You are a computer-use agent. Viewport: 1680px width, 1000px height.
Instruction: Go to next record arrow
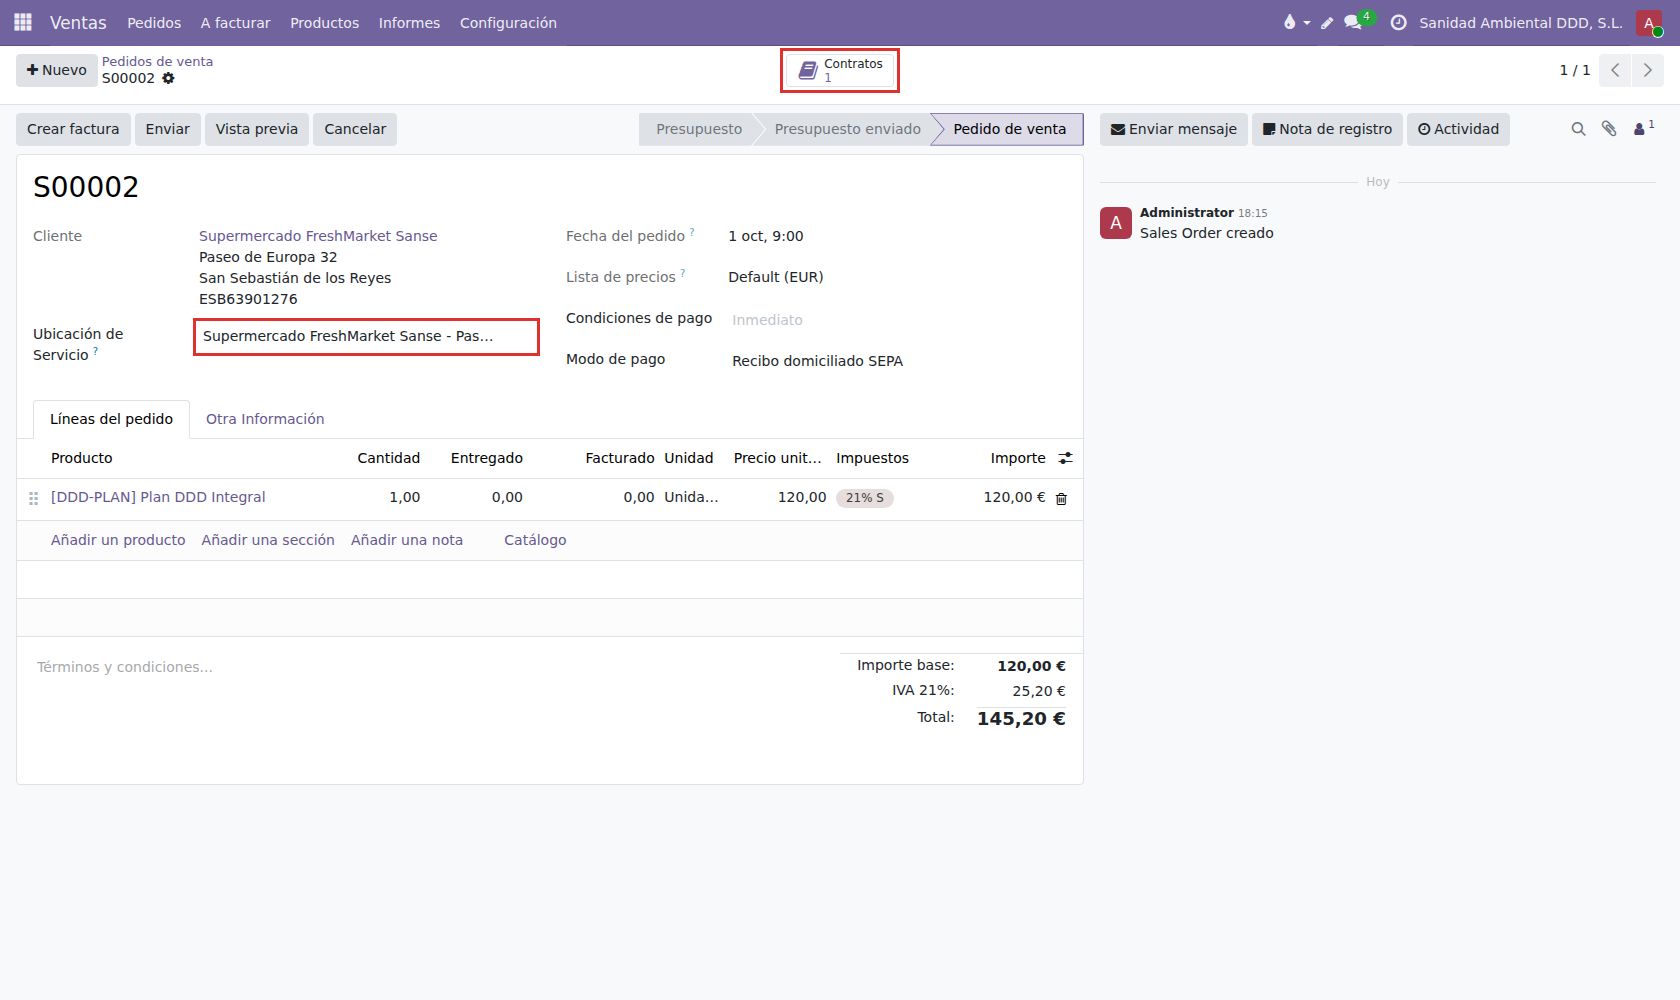[x=1647, y=70]
